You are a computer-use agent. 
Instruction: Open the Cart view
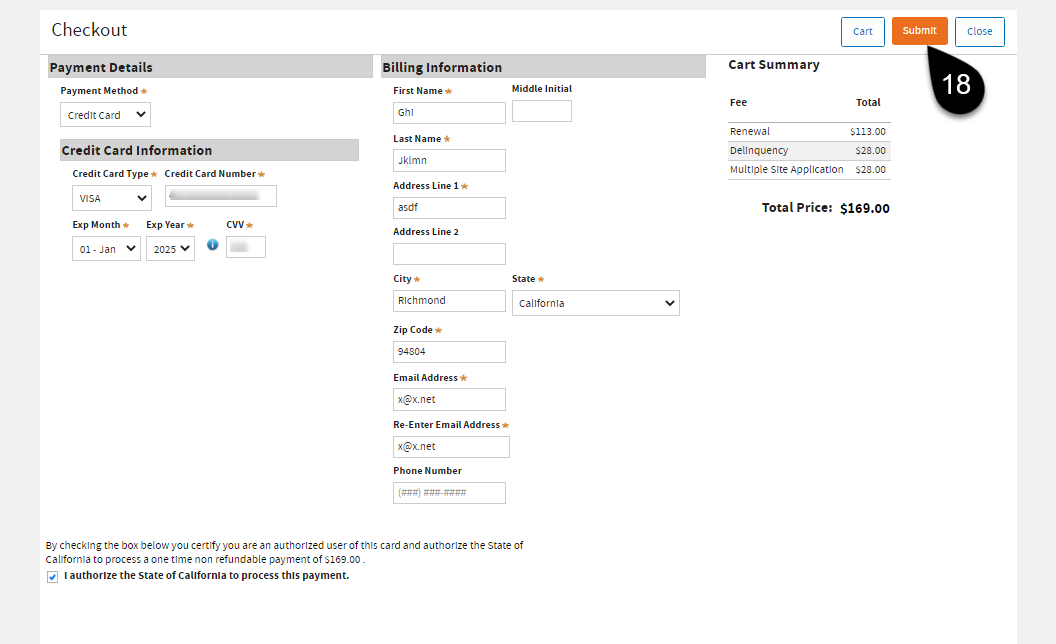click(x=862, y=31)
